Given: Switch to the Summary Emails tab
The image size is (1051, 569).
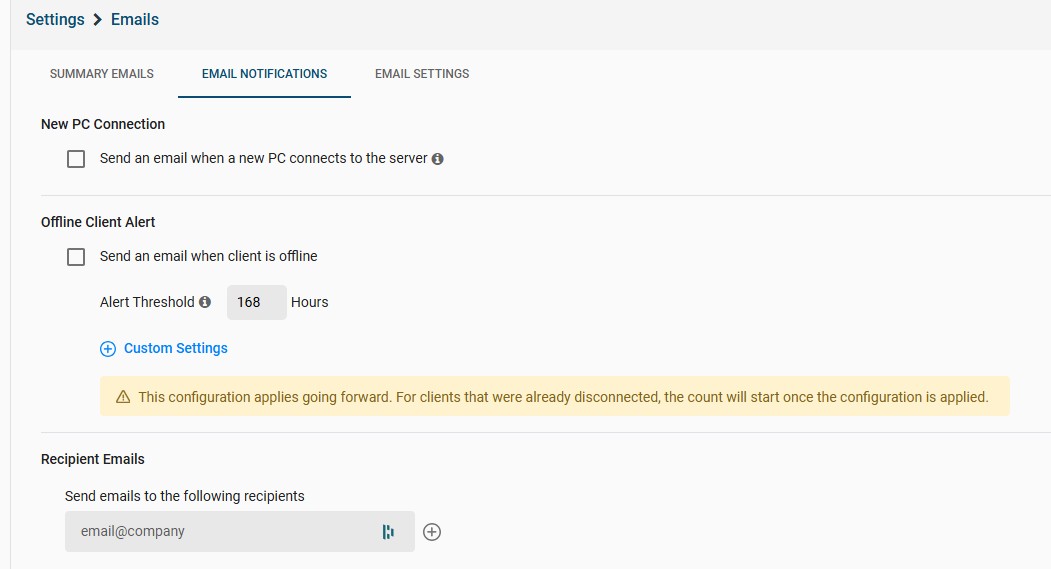Looking at the screenshot, I should (102, 74).
